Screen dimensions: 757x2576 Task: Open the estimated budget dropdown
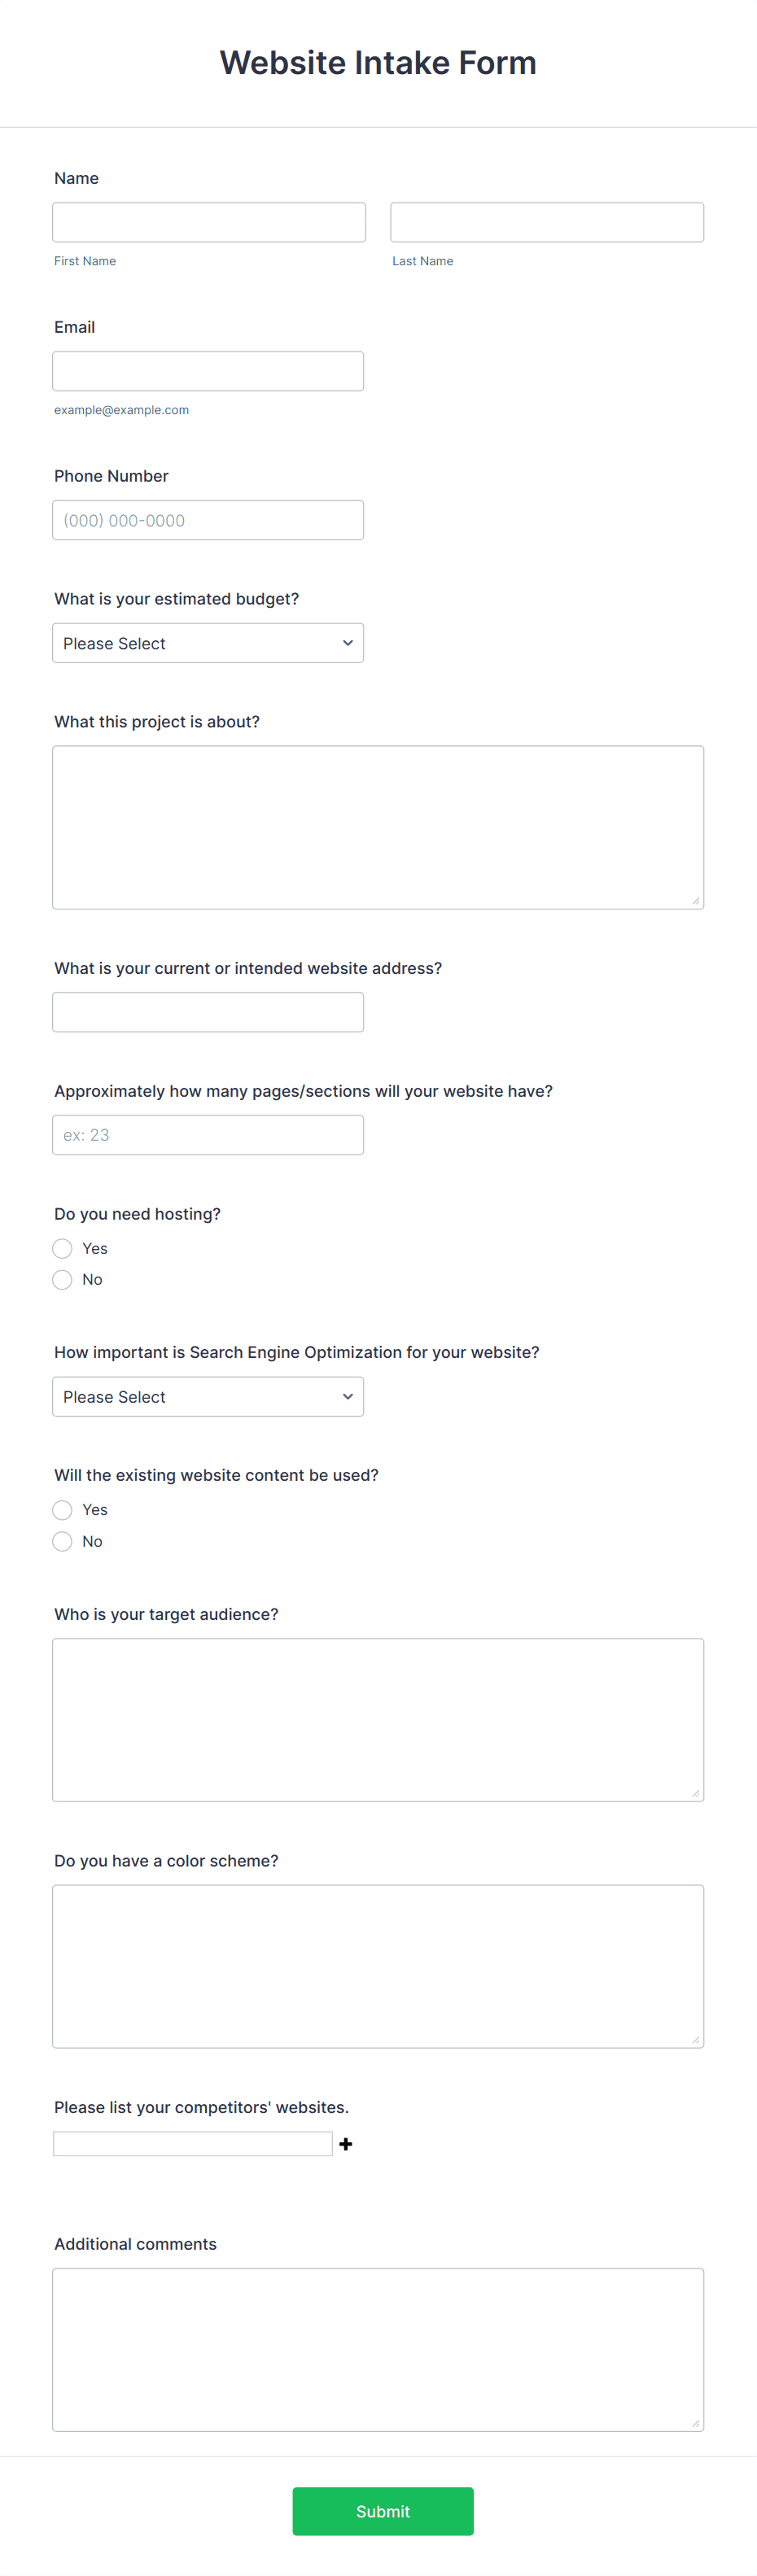[207, 643]
